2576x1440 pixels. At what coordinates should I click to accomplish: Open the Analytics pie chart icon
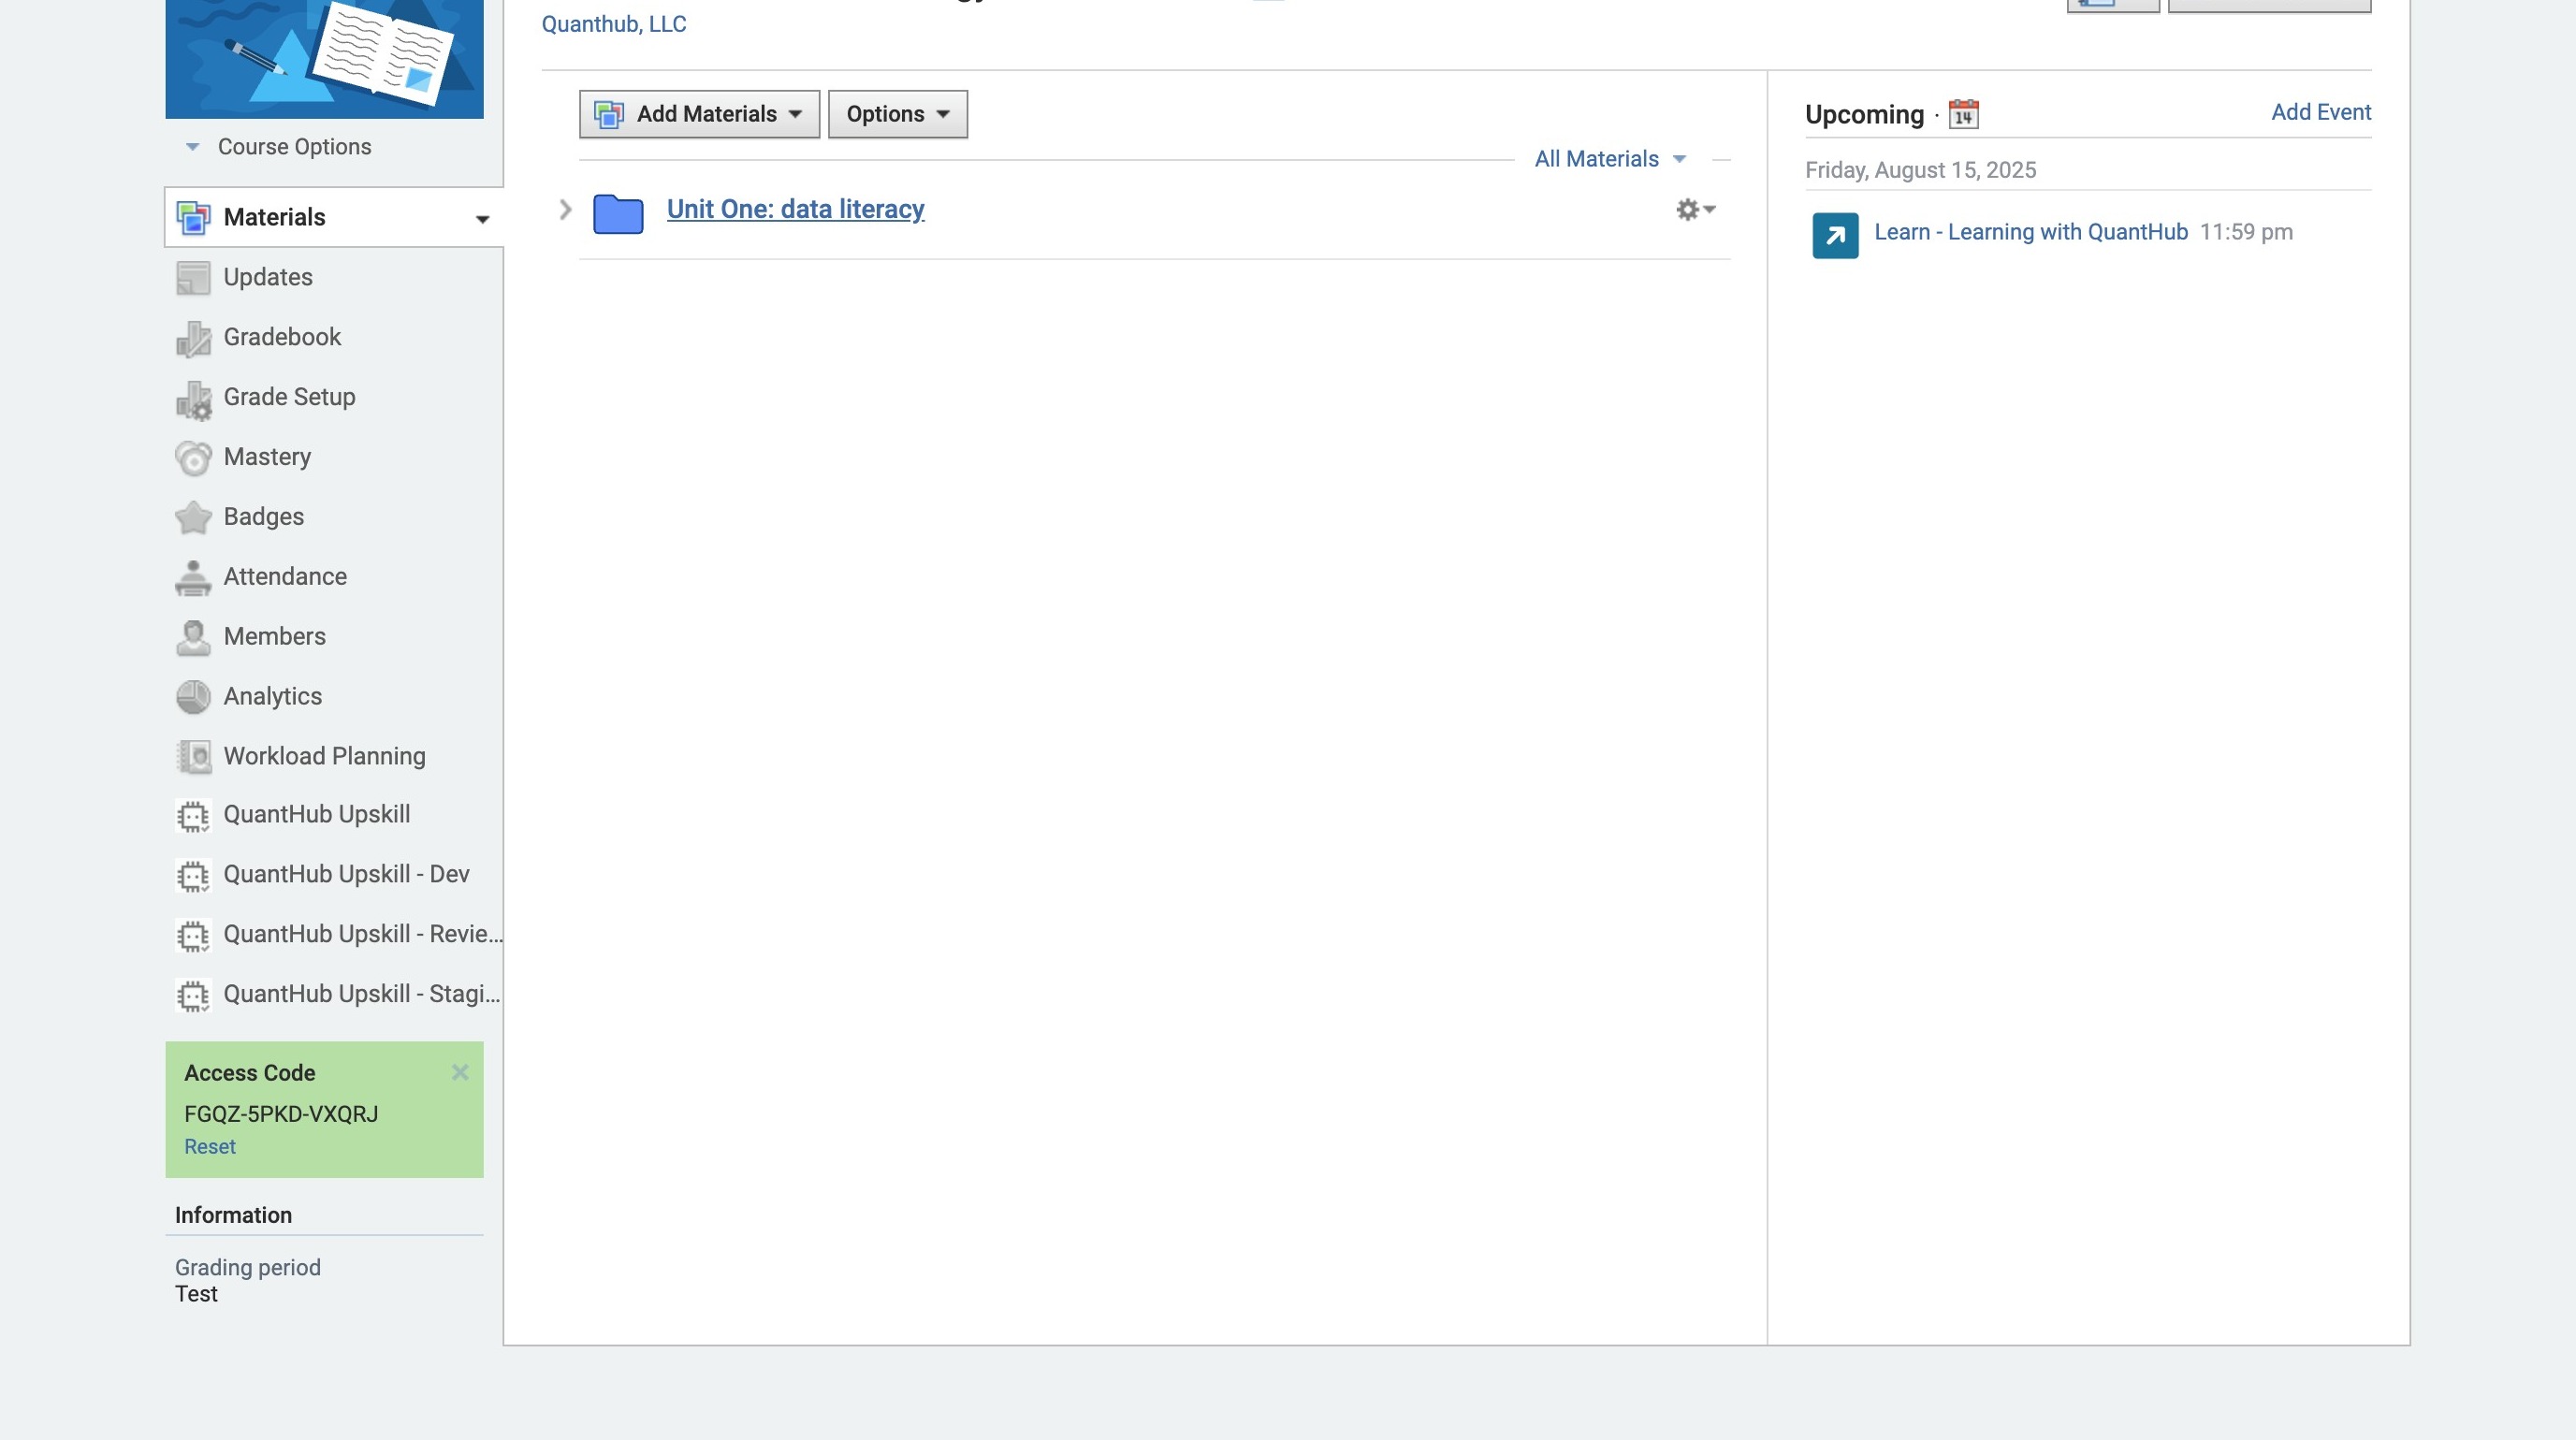point(193,697)
